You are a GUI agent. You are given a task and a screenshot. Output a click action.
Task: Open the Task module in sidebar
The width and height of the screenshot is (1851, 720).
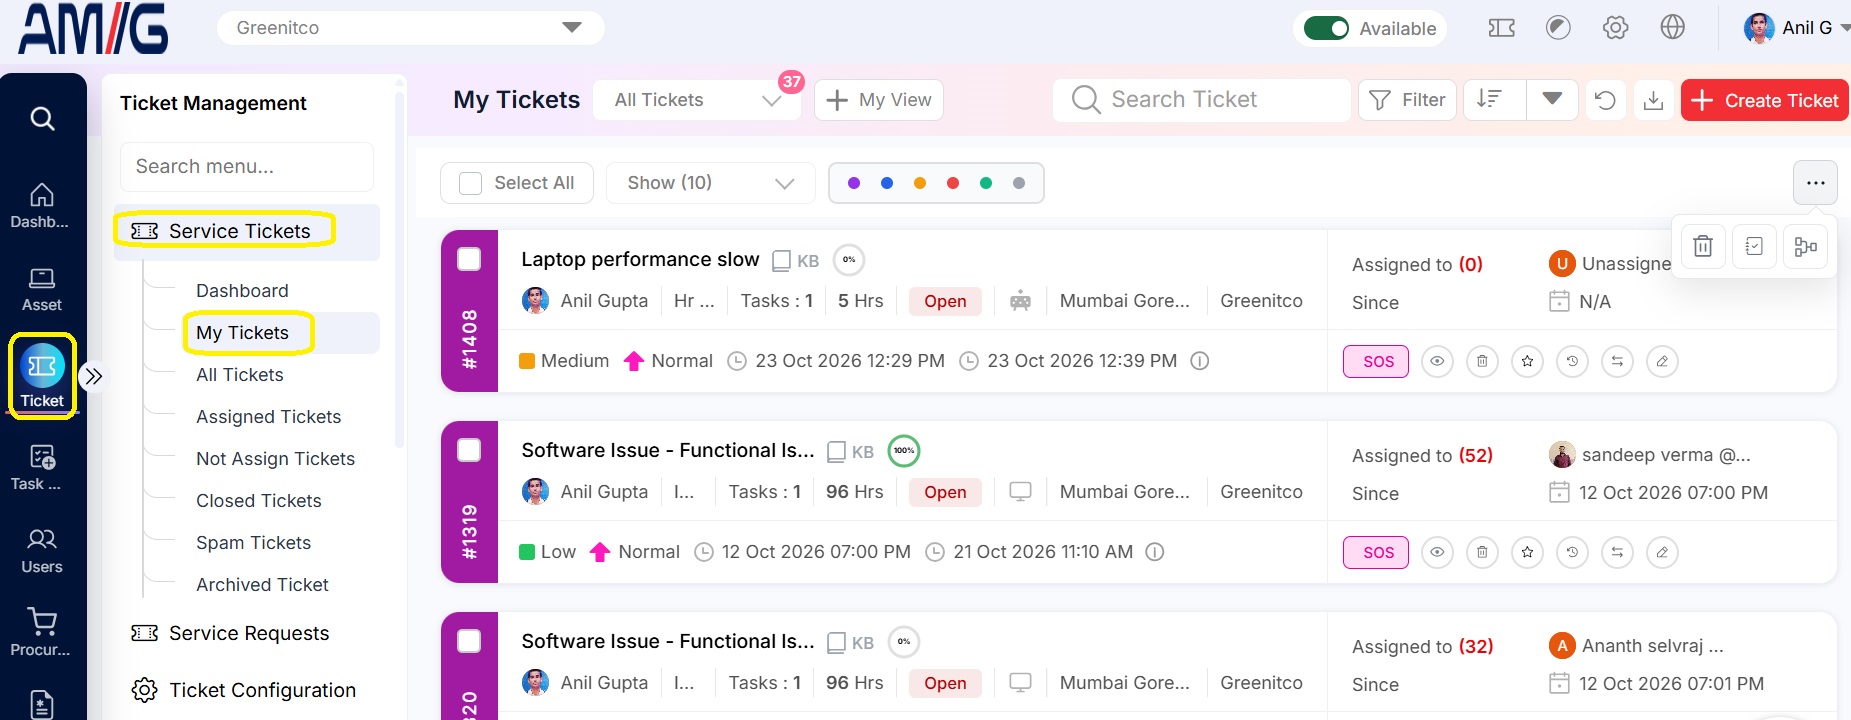(x=36, y=469)
